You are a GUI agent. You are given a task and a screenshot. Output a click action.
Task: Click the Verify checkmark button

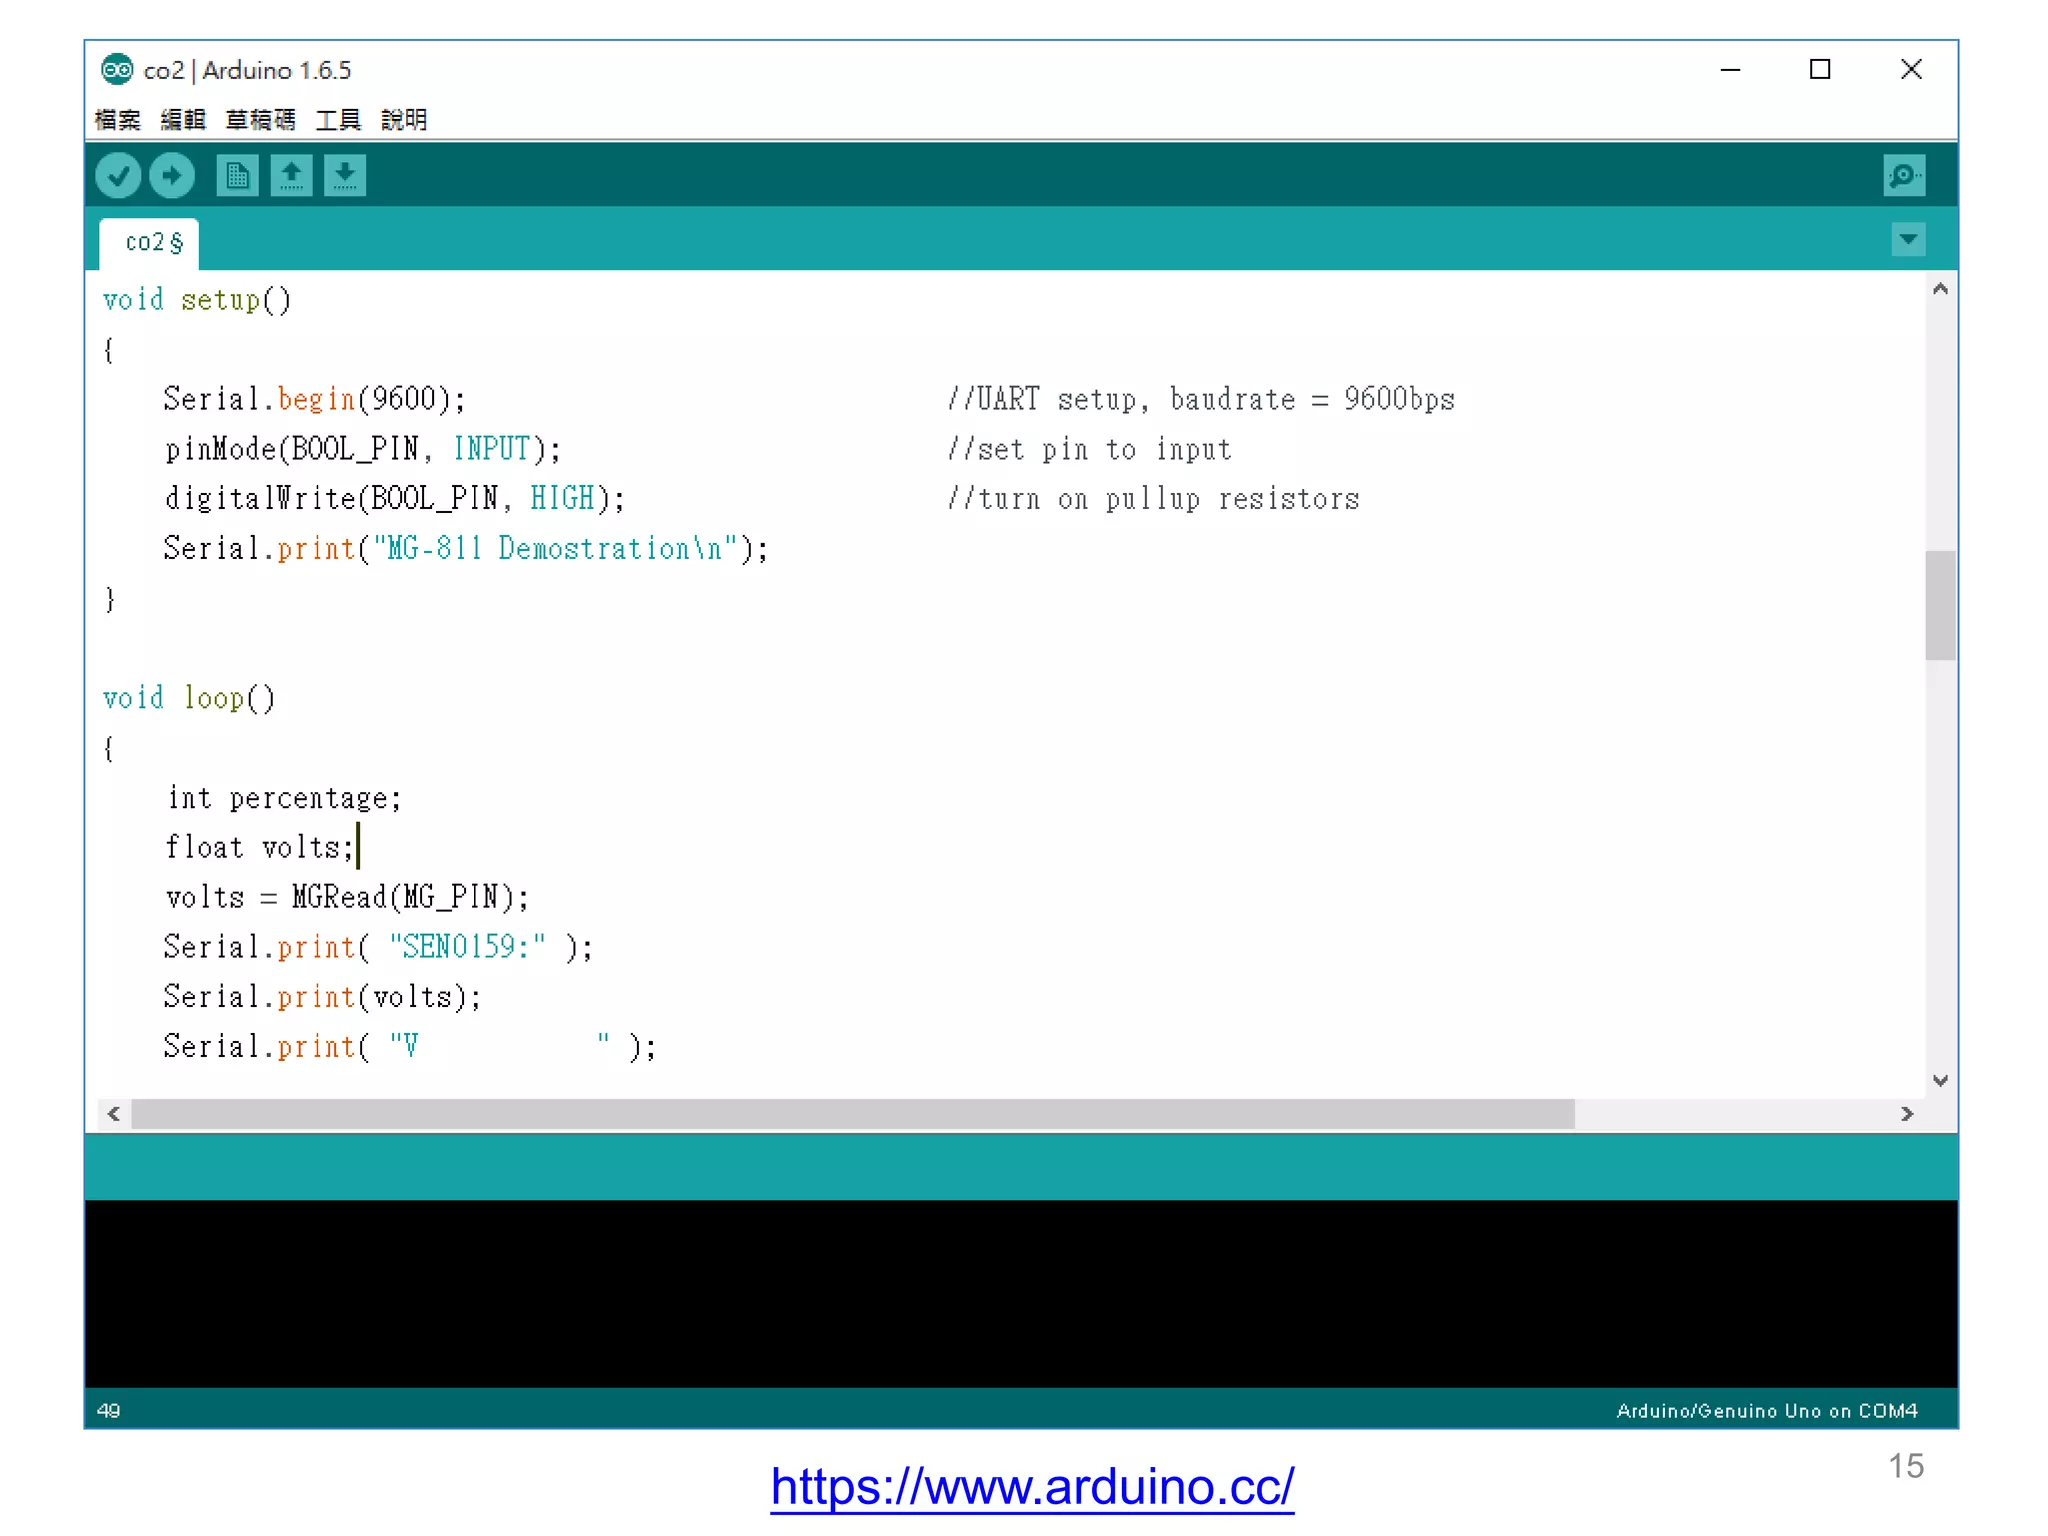pyautogui.click(x=118, y=176)
